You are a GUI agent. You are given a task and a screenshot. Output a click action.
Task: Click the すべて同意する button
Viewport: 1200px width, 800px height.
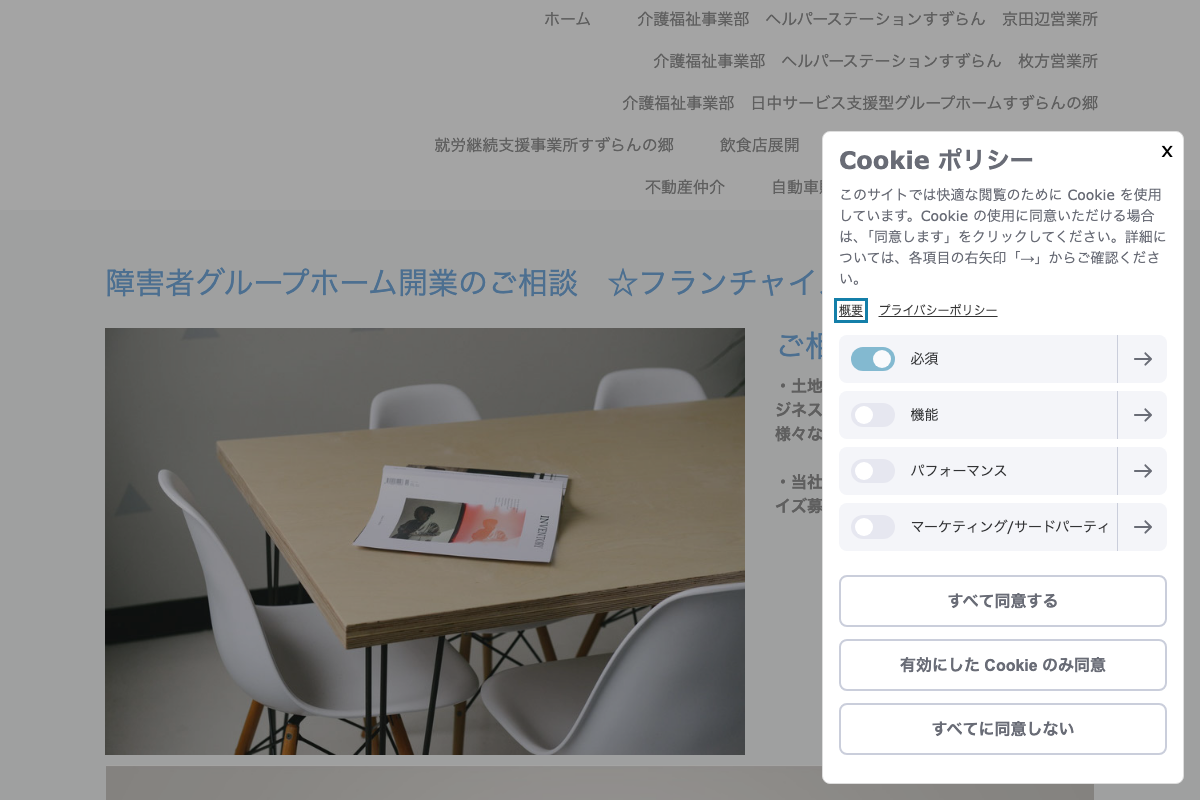[x=1003, y=601]
